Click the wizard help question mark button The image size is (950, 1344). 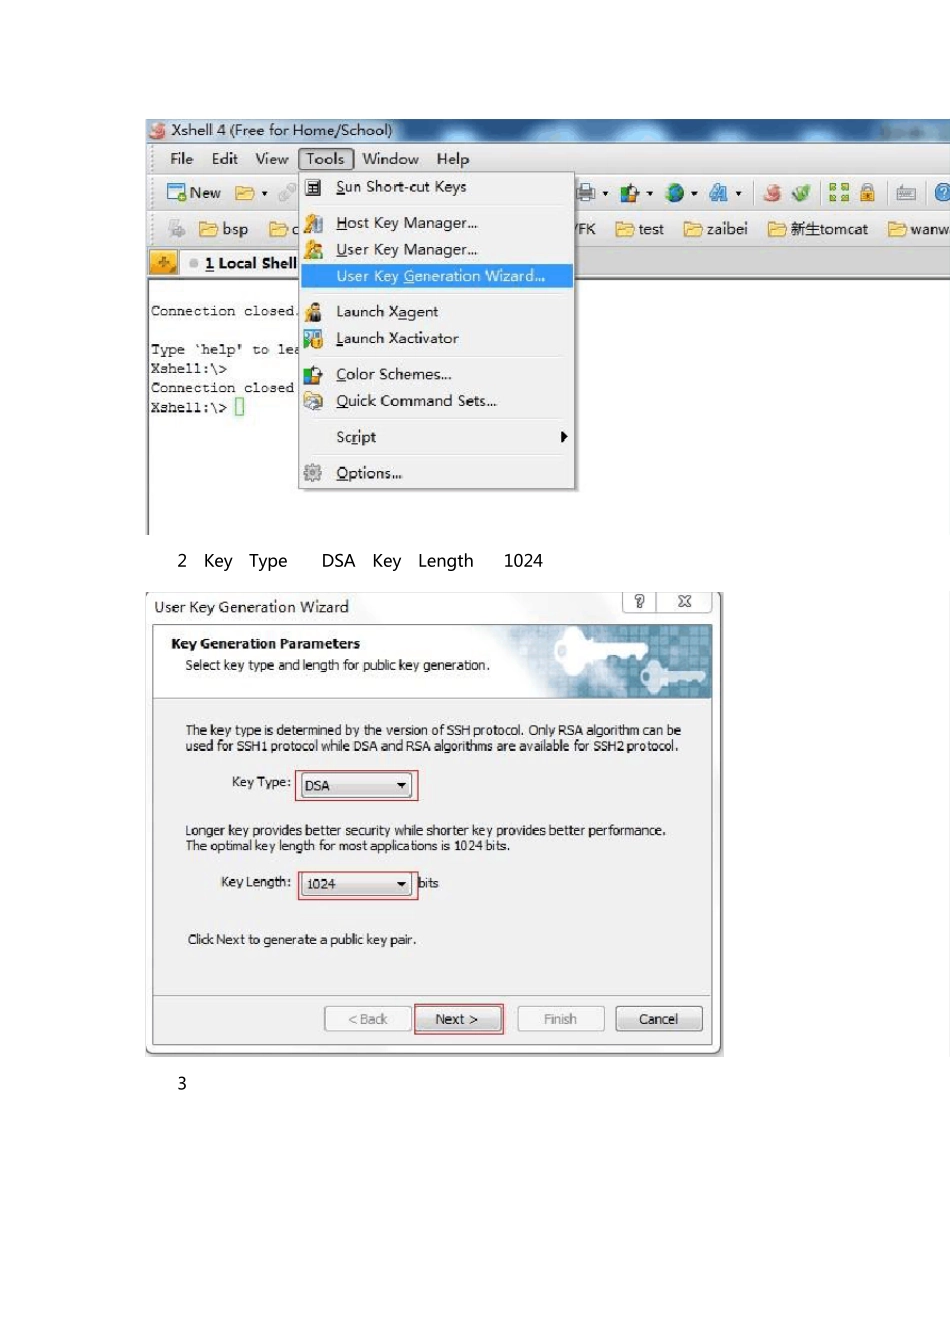[x=639, y=601]
